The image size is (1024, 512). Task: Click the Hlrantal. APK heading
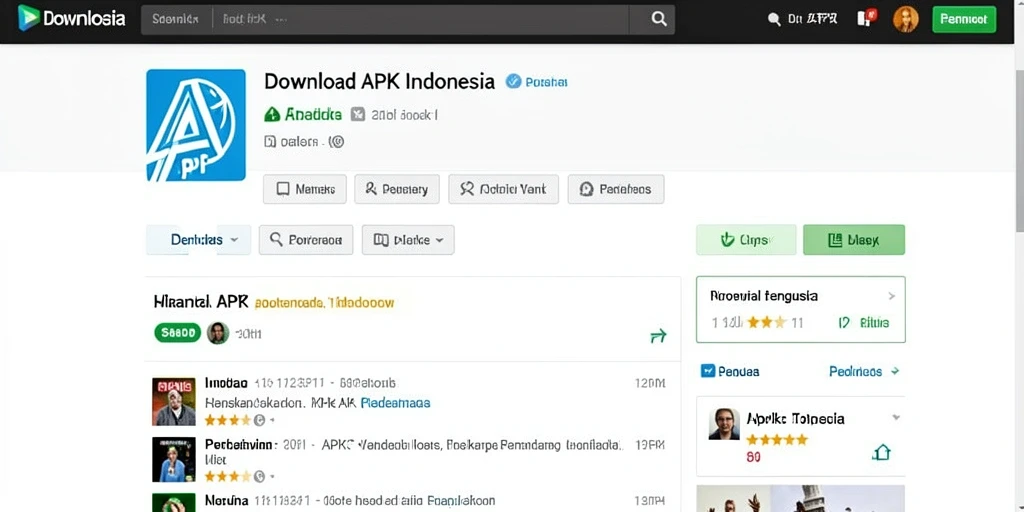tap(201, 302)
